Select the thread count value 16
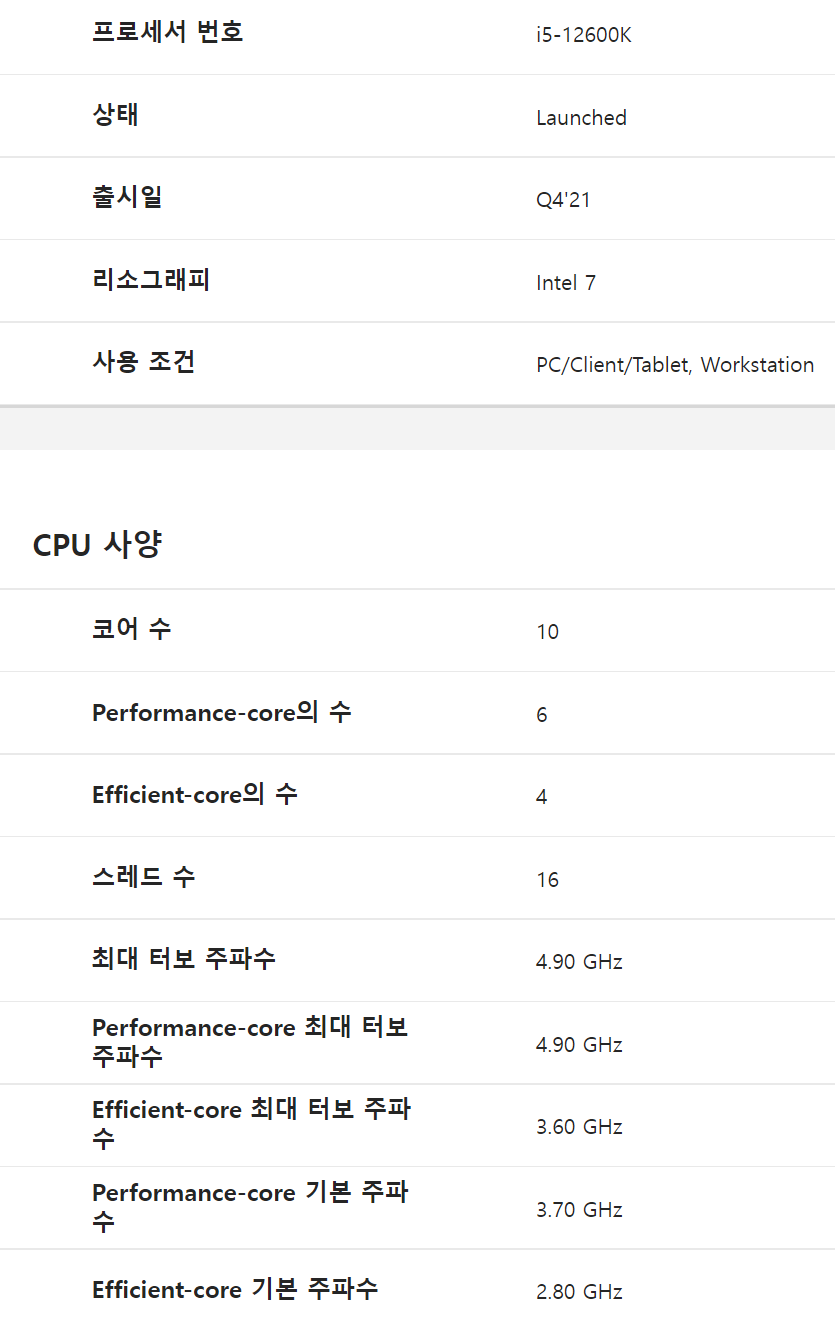The width and height of the screenshot is (835, 1321). [547, 880]
